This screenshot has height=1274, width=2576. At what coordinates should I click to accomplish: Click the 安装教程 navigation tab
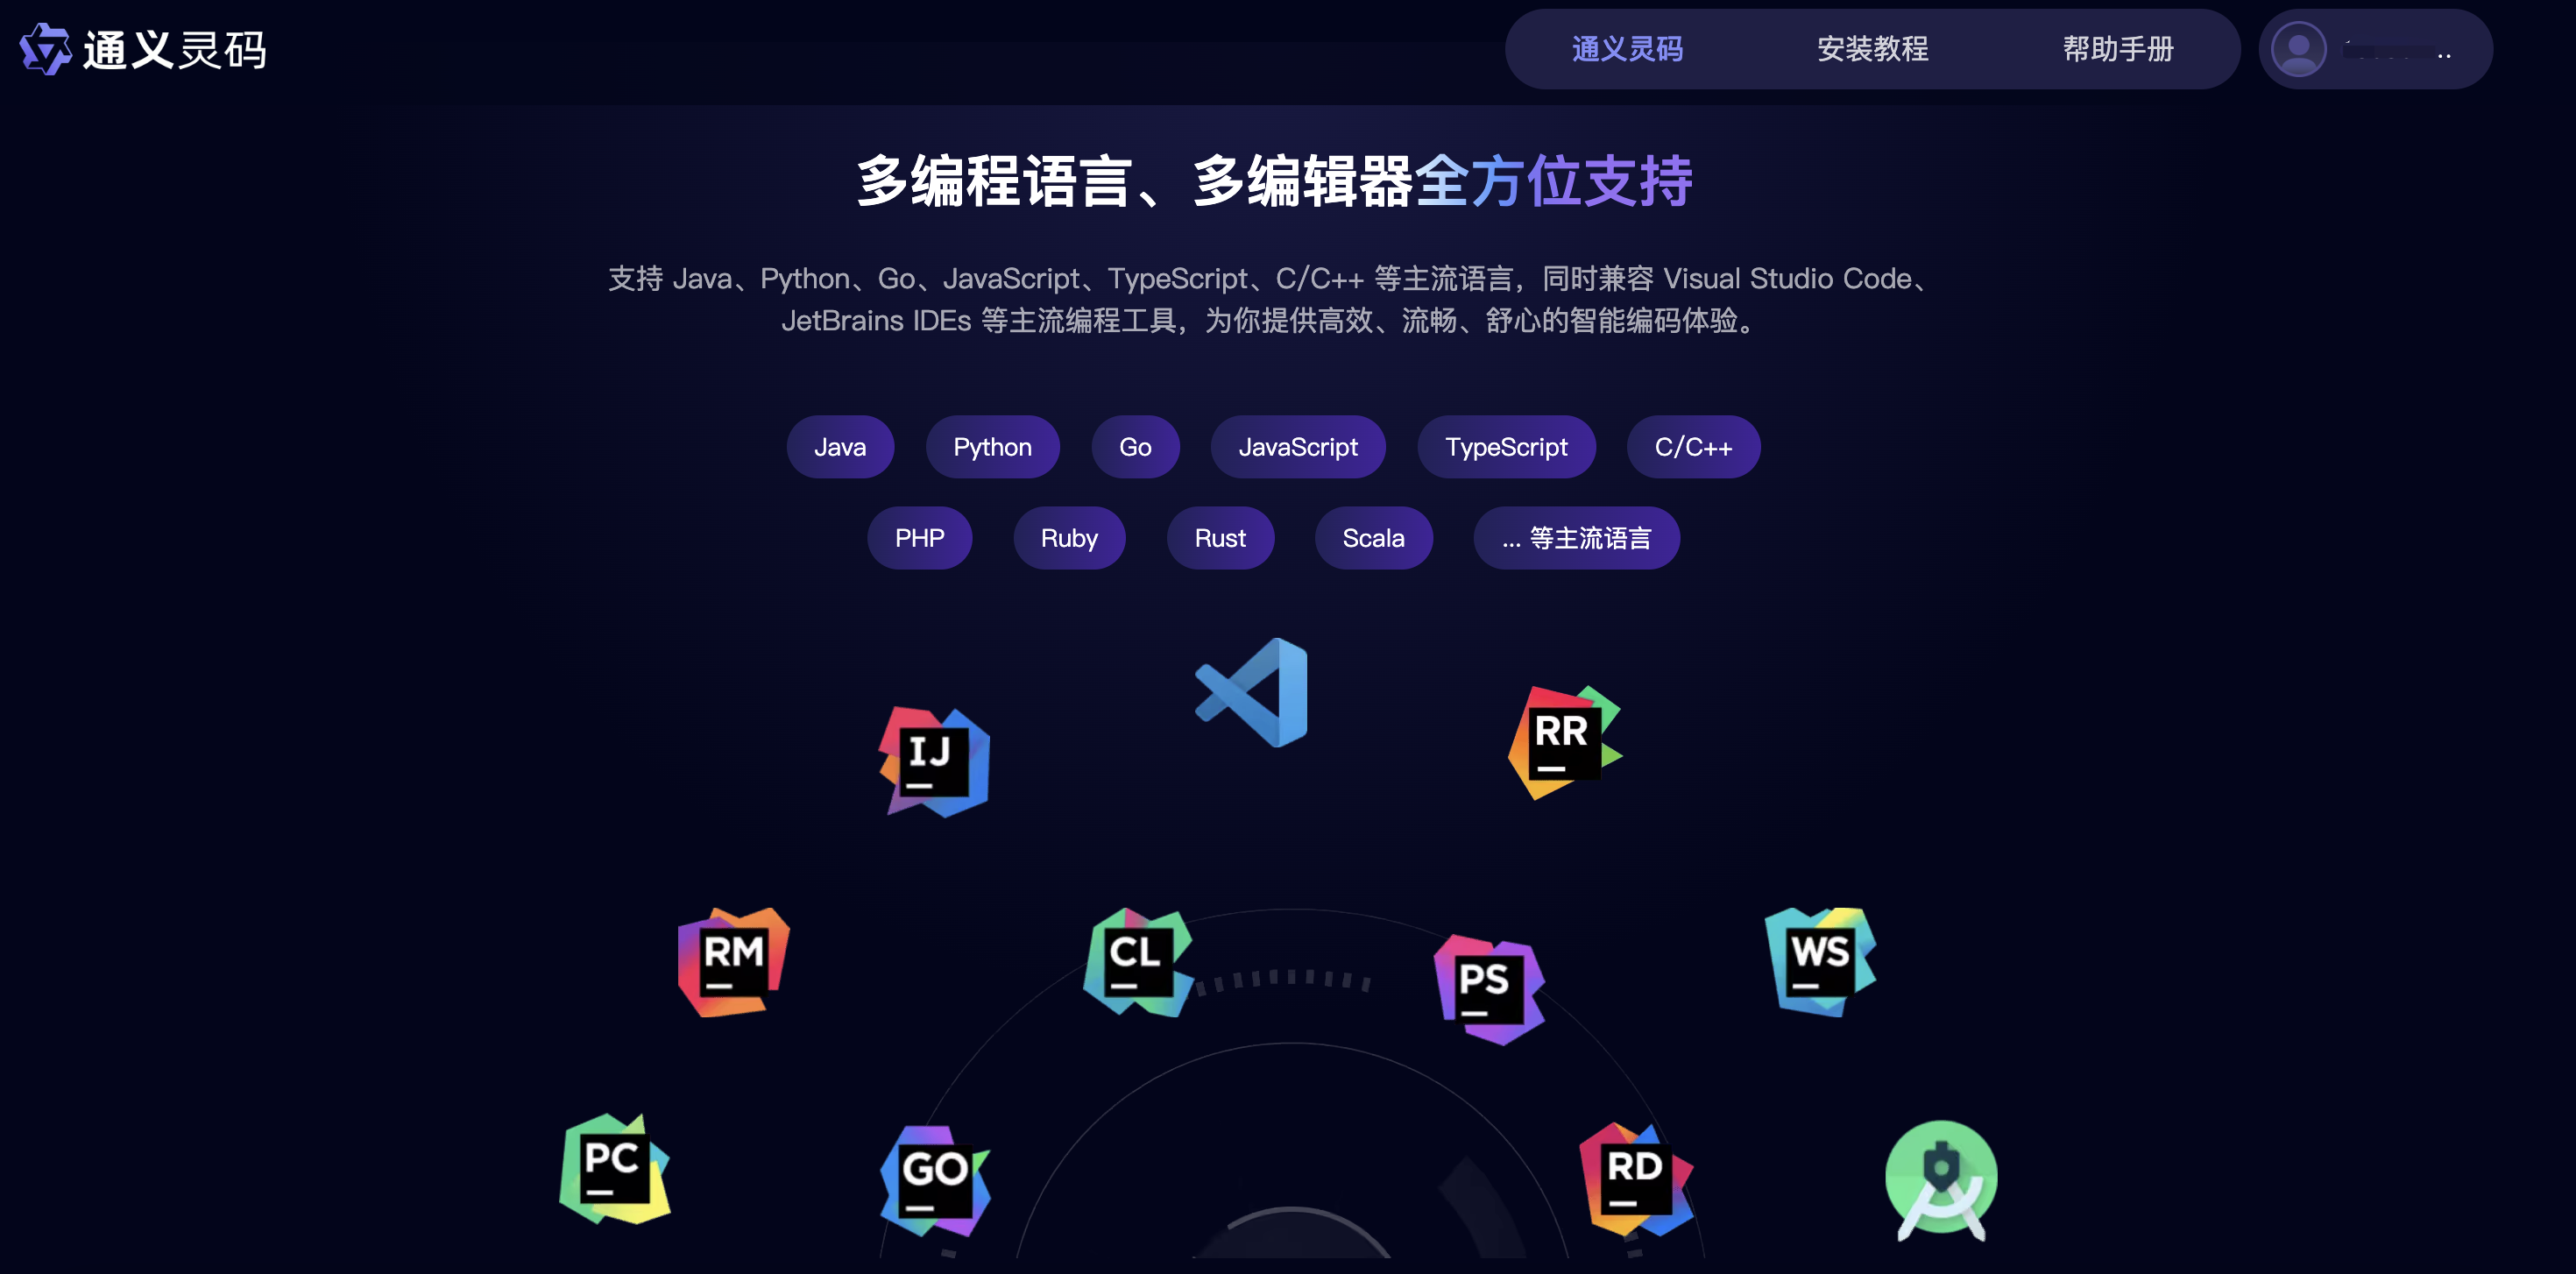click(x=1872, y=47)
